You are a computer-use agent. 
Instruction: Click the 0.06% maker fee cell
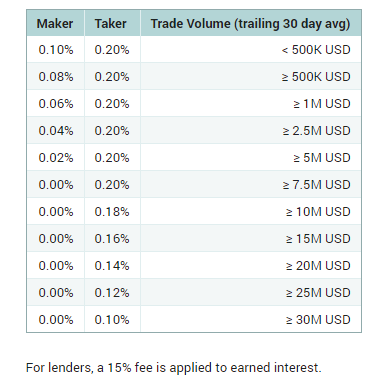pyautogui.click(x=55, y=104)
